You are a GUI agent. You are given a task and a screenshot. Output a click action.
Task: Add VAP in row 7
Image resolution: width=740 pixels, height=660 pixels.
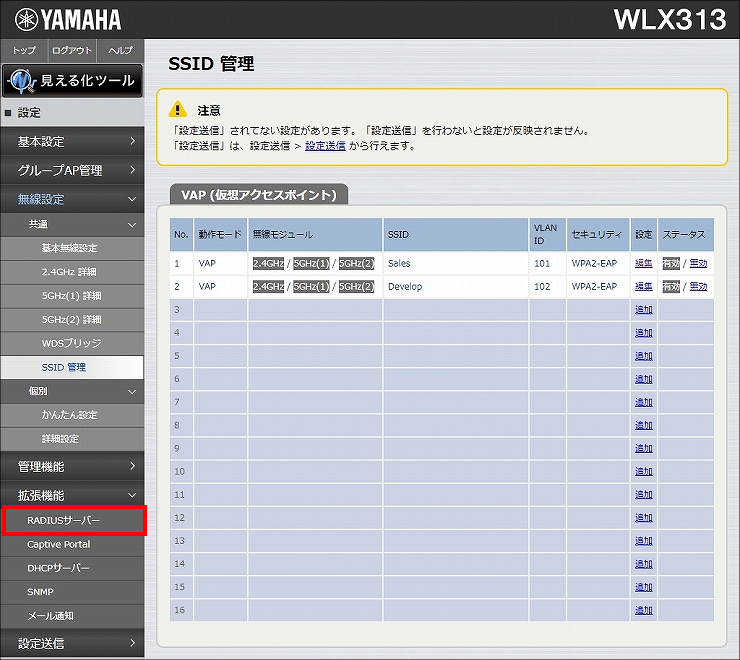tap(643, 402)
